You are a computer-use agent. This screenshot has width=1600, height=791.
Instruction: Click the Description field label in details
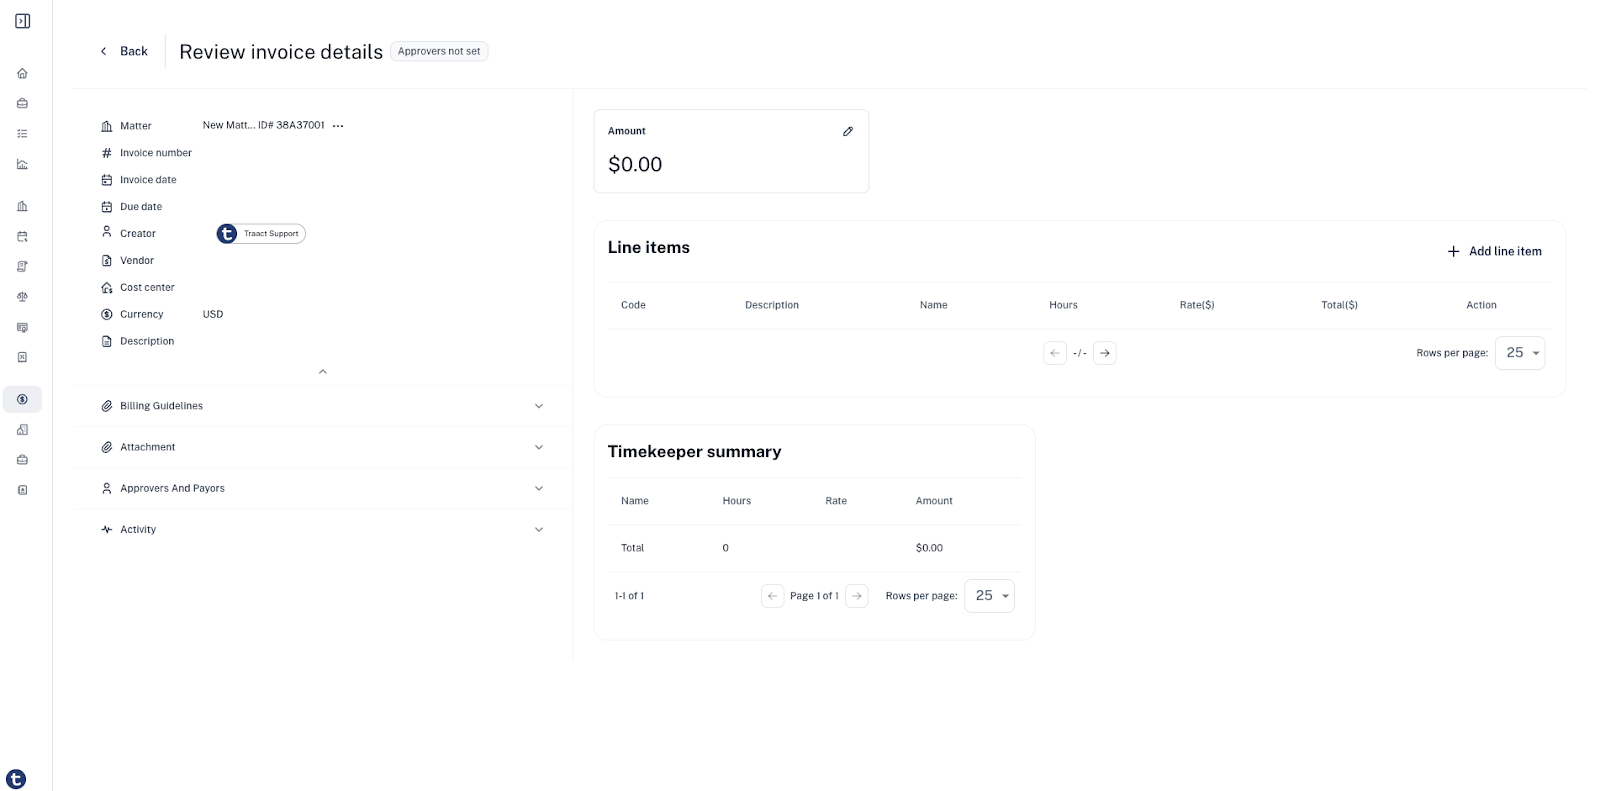click(147, 341)
